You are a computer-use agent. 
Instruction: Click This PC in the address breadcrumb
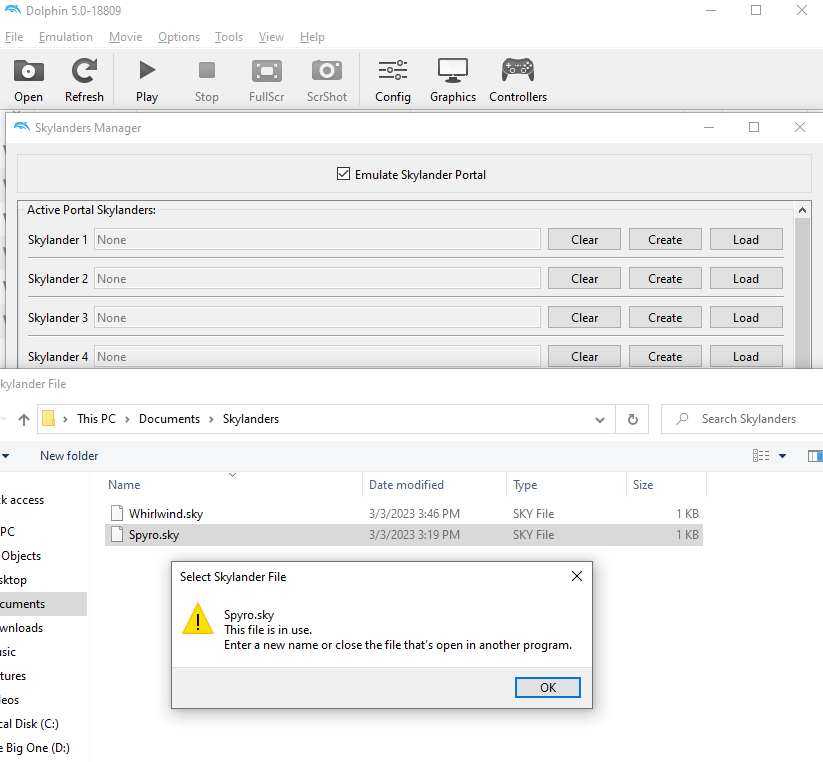coord(96,418)
